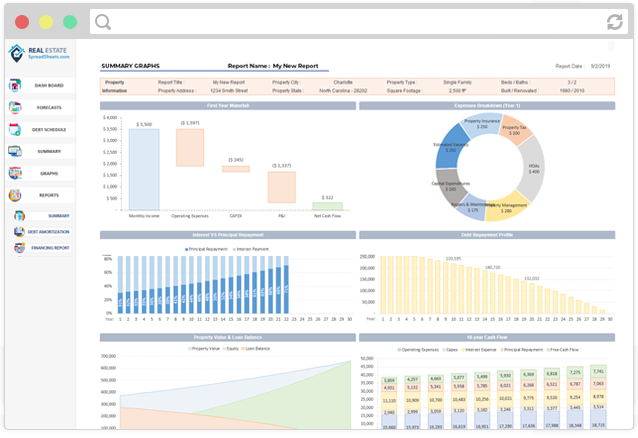Click the Principal Repayment legend swatch

click(x=186, y=249)
